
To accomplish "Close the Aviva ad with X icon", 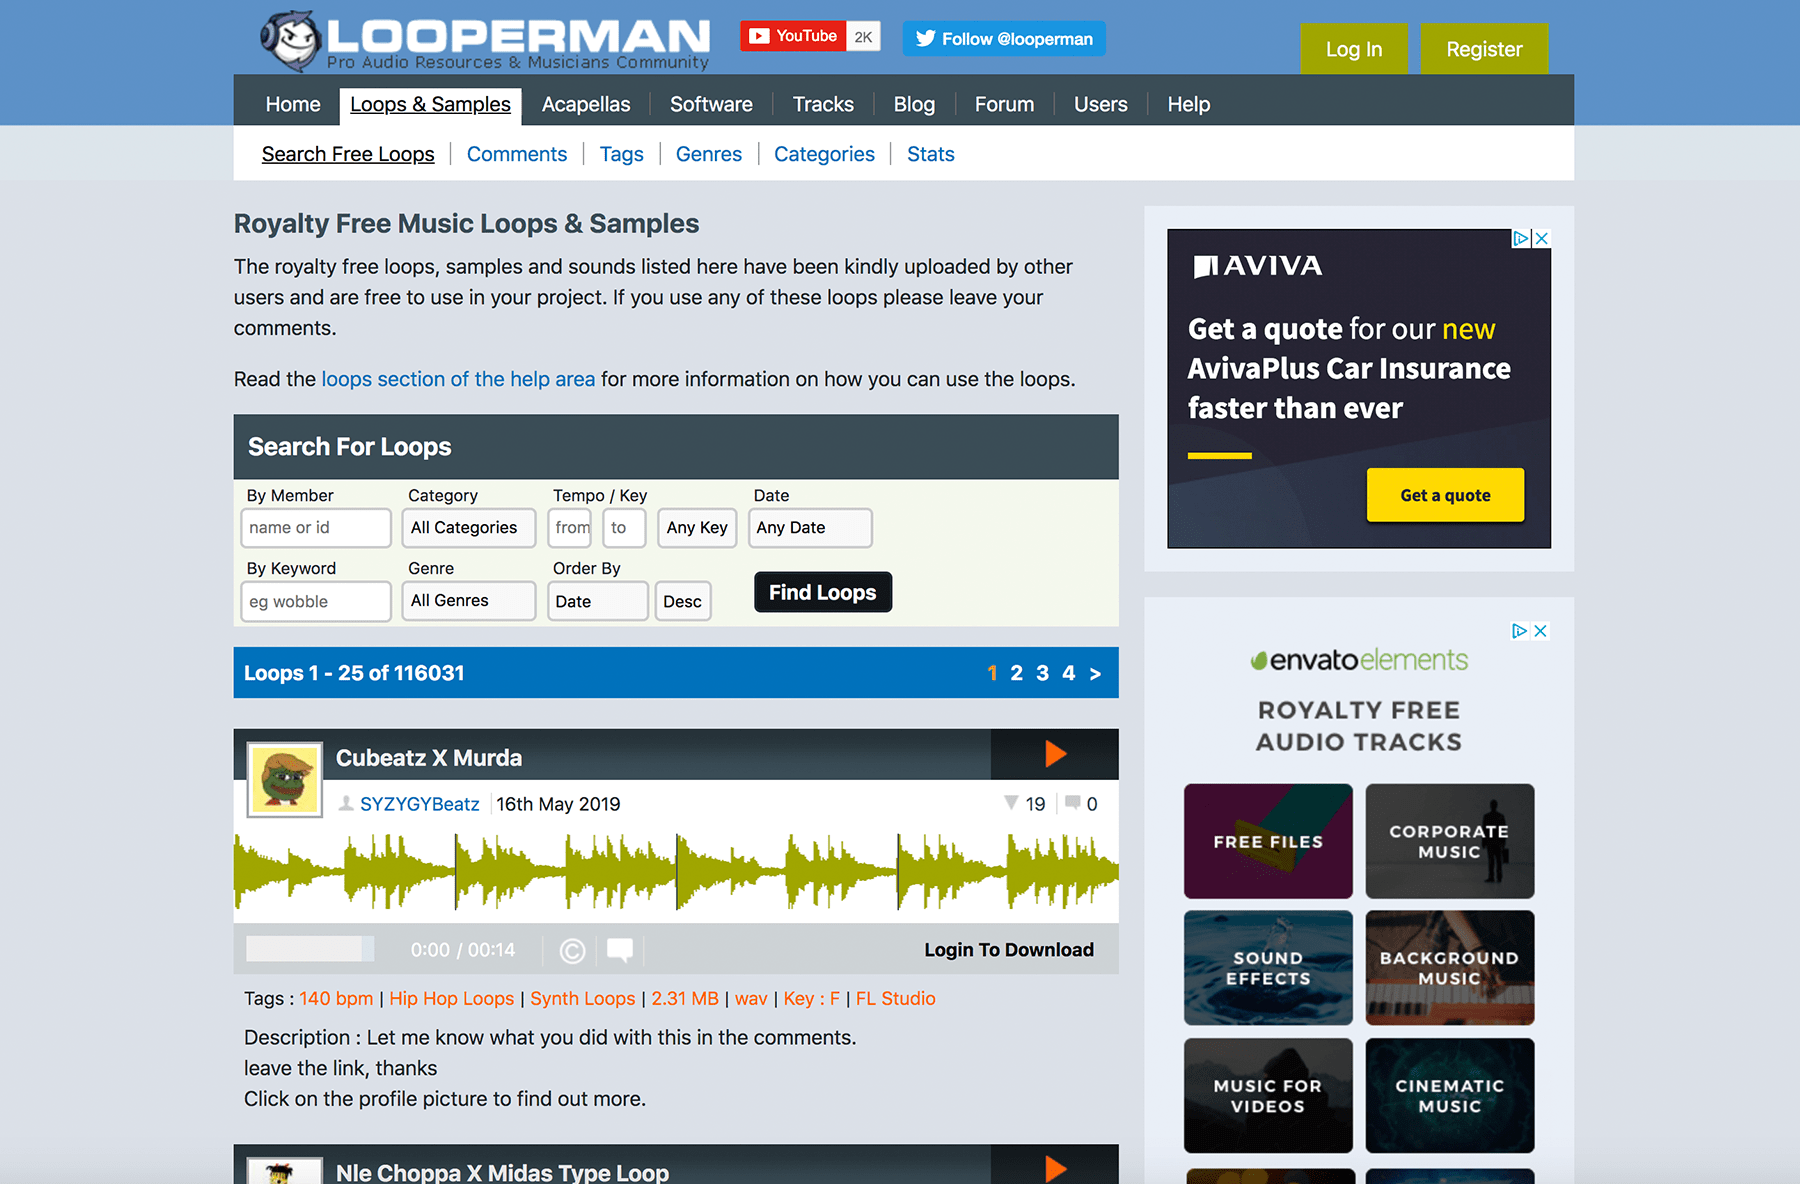I will point(1542,239).
